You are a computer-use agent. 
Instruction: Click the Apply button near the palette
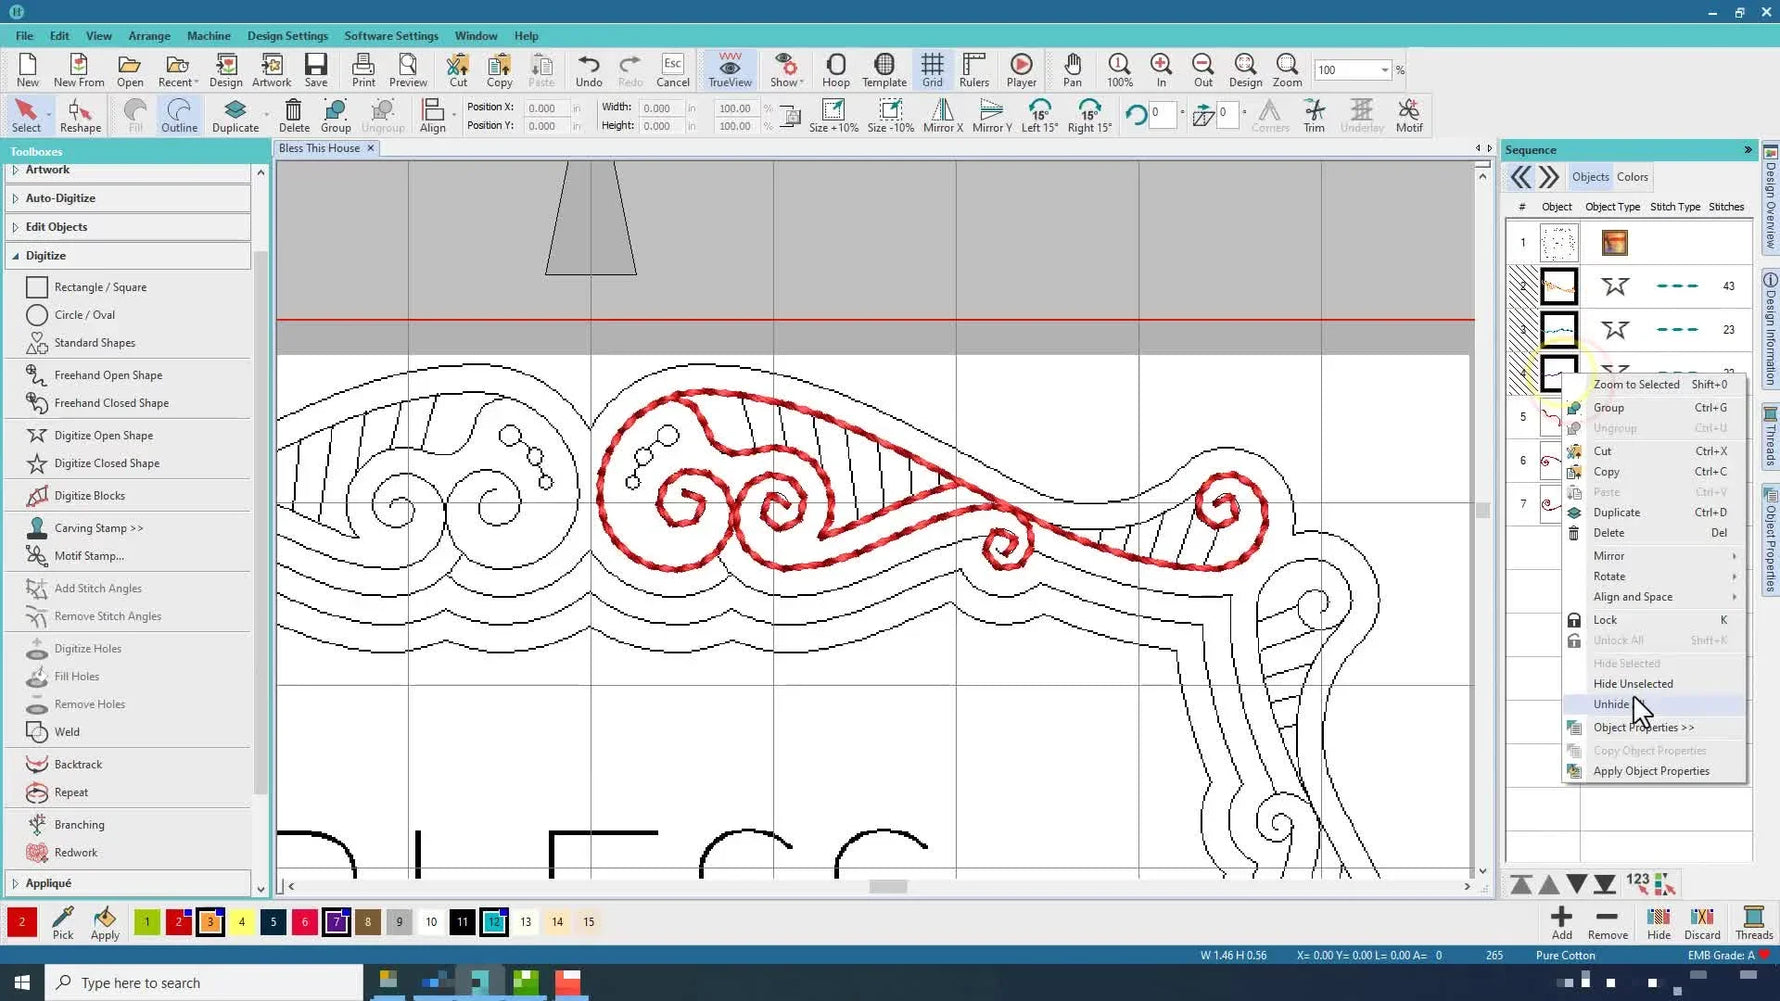(104, 922)
